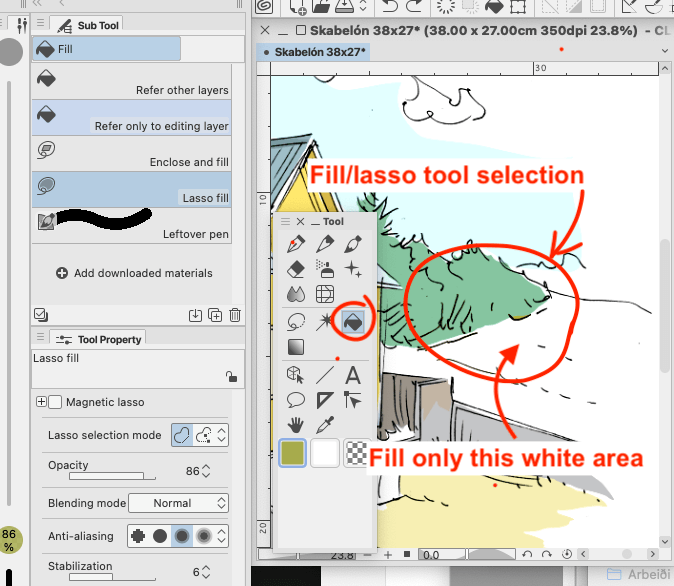Image resolution: width=674 pixels, height=586 pixels.
Task: Select the Blend tool
Action: tap(296, 295)
